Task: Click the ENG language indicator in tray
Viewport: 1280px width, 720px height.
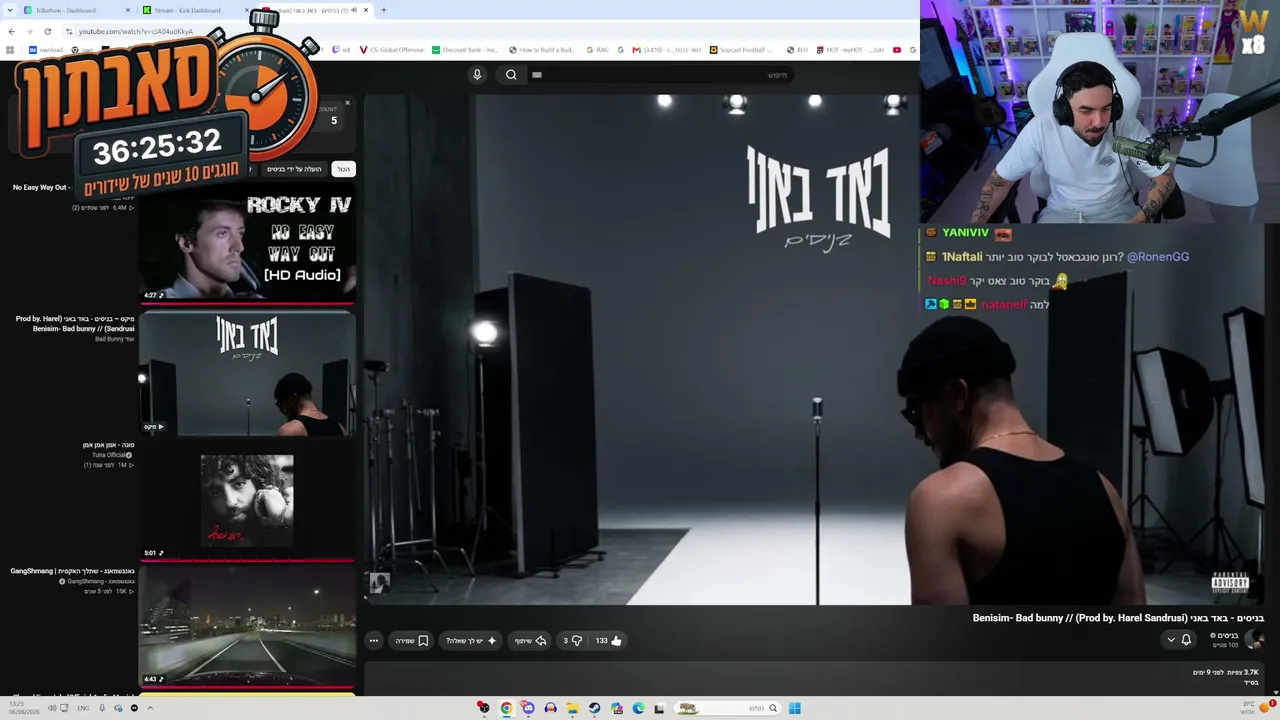Action: tap(83, 708)
